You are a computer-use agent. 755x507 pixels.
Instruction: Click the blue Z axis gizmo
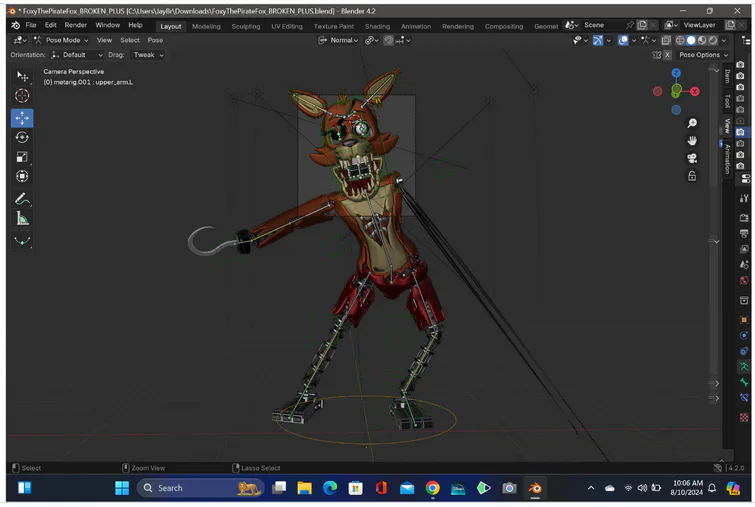click(676, 73)
